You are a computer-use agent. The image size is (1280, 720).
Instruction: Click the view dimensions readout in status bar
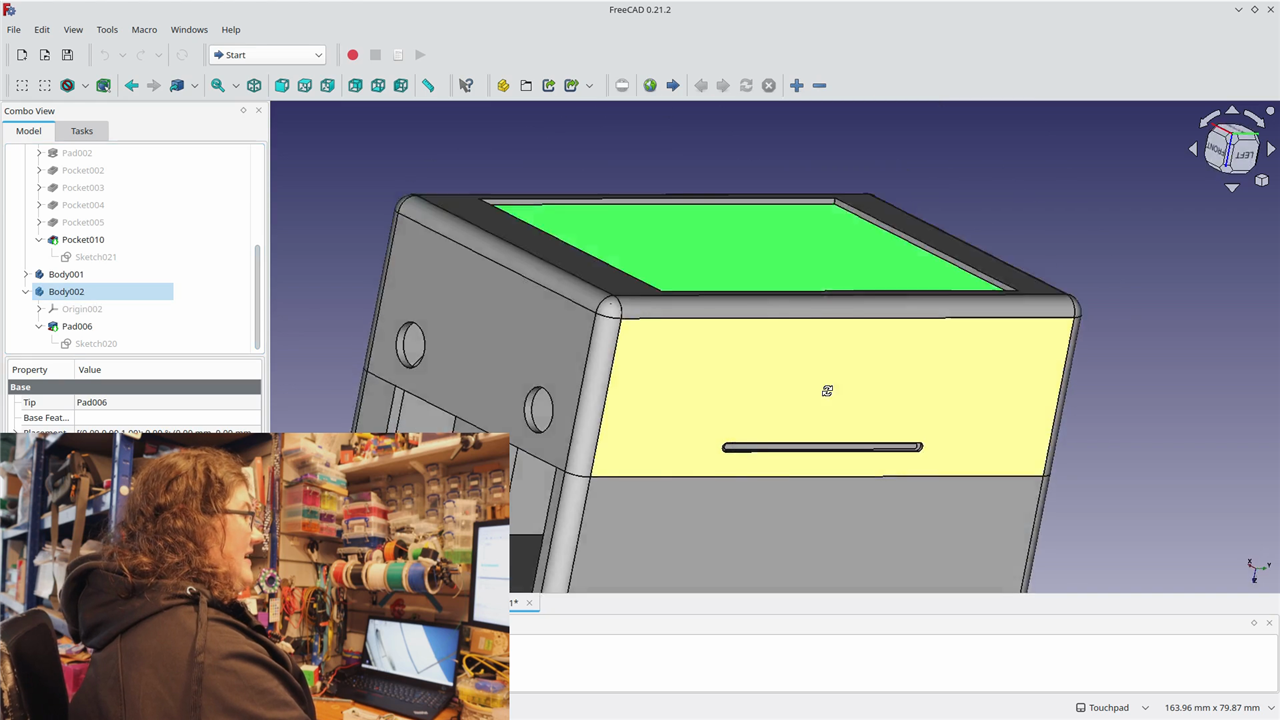[1212, 708]
